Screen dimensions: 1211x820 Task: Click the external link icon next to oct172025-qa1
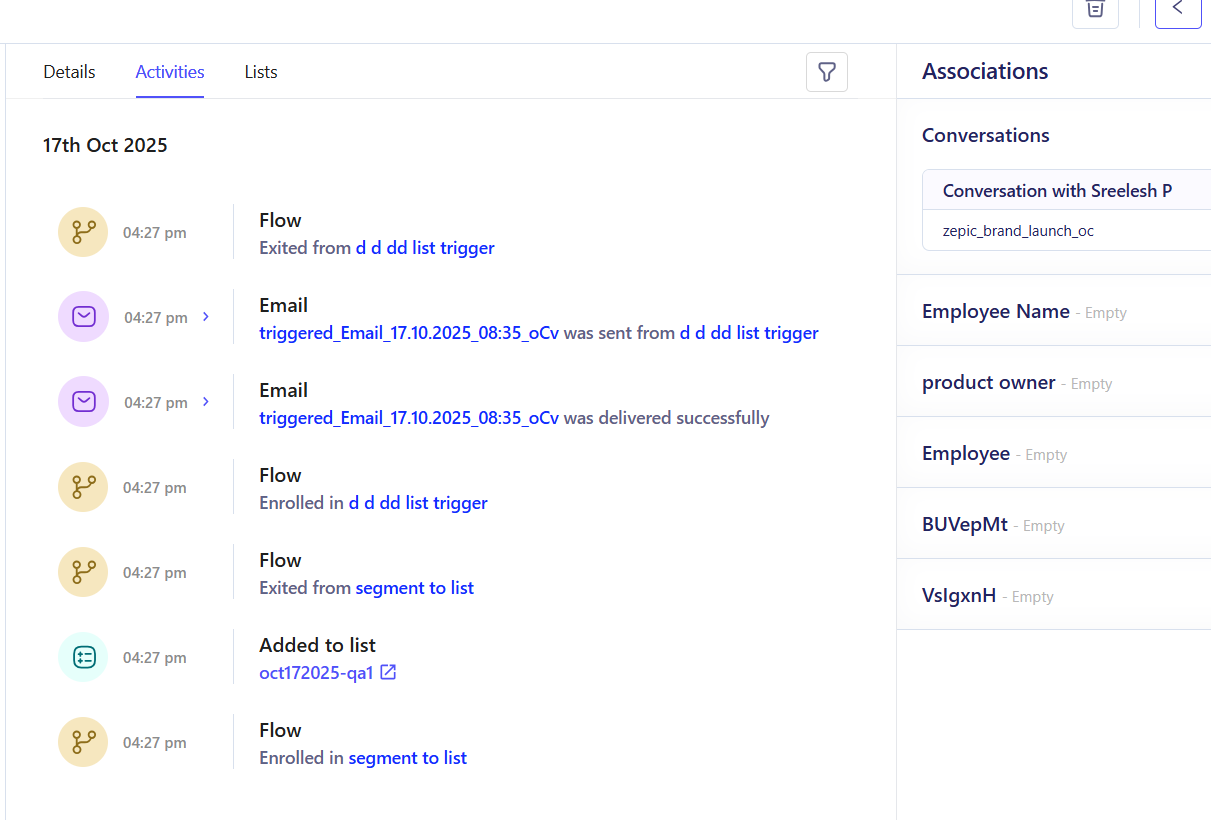388,673
